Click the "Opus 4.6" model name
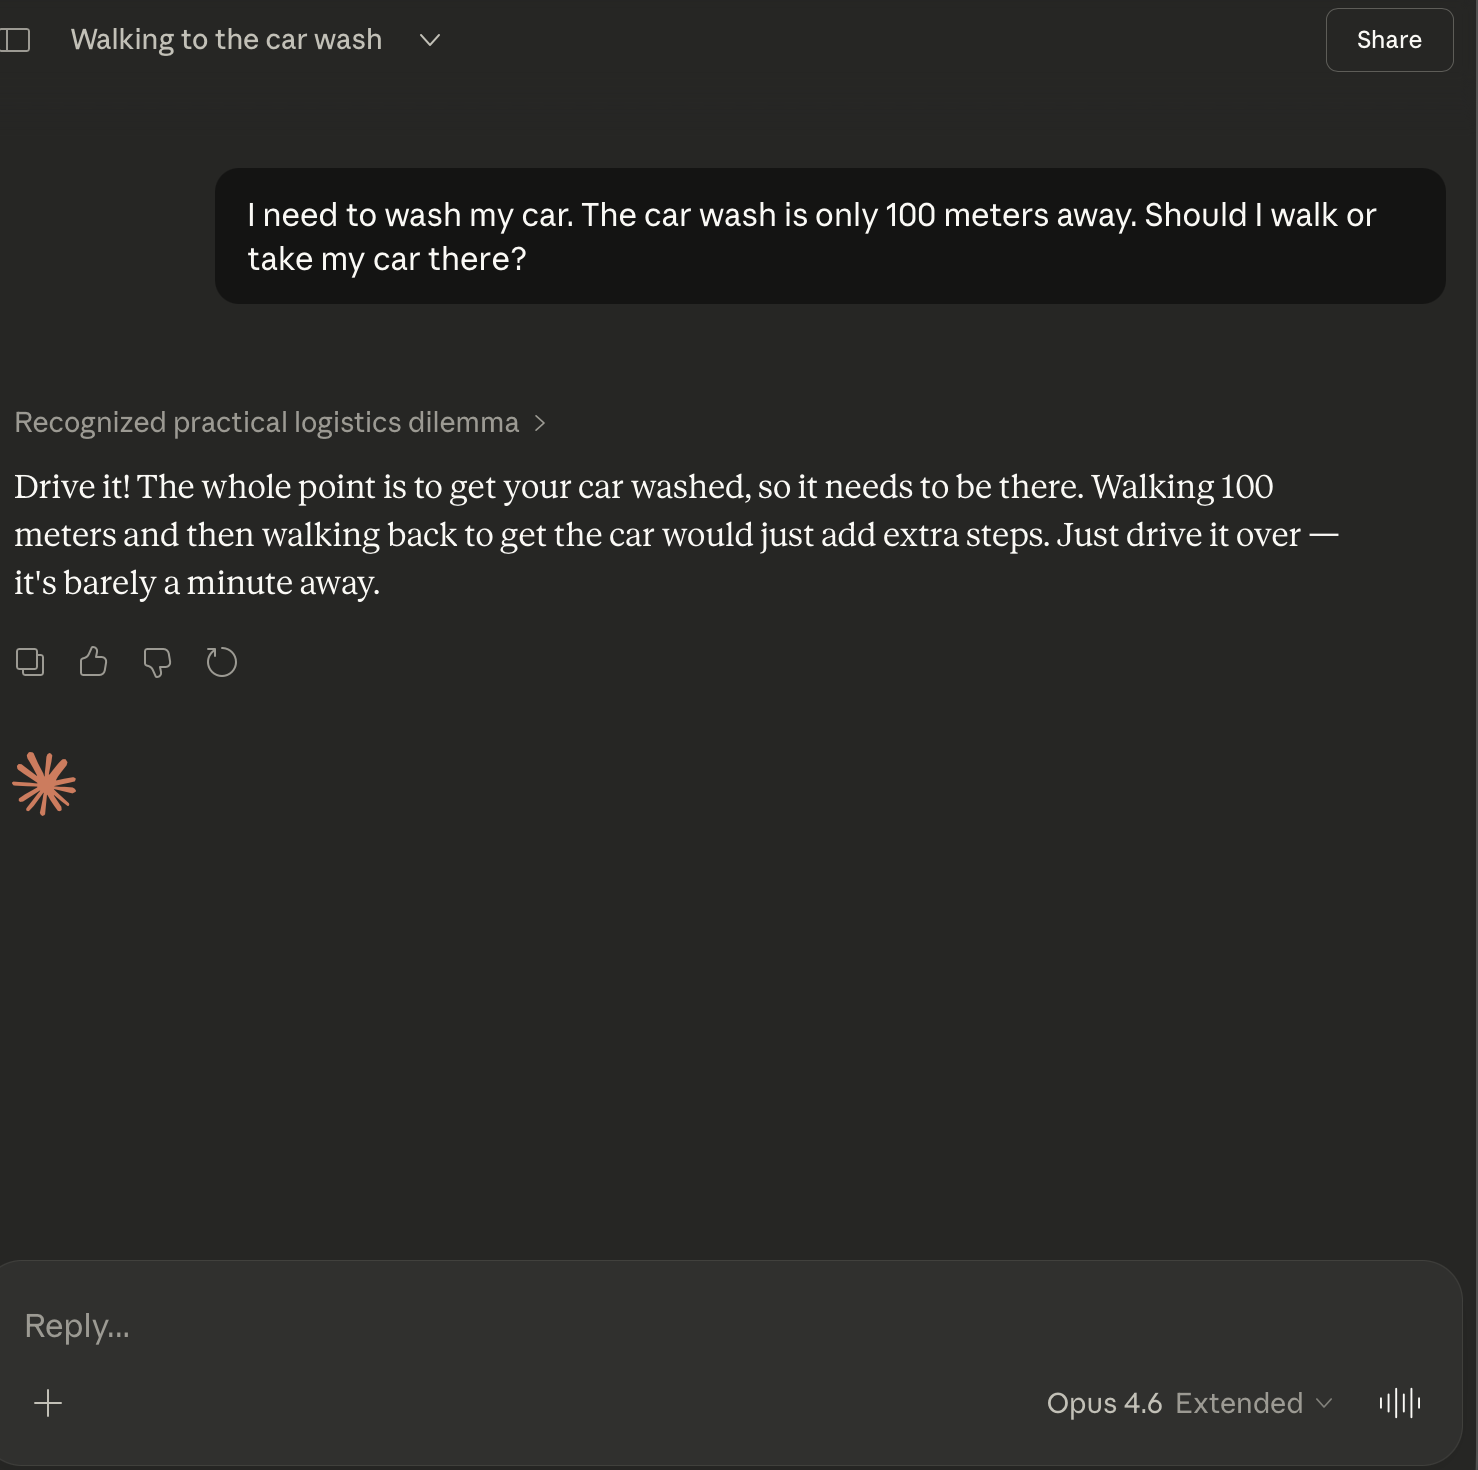This screenshot has width=1478, height=1470. (x=1104, y=1403)
